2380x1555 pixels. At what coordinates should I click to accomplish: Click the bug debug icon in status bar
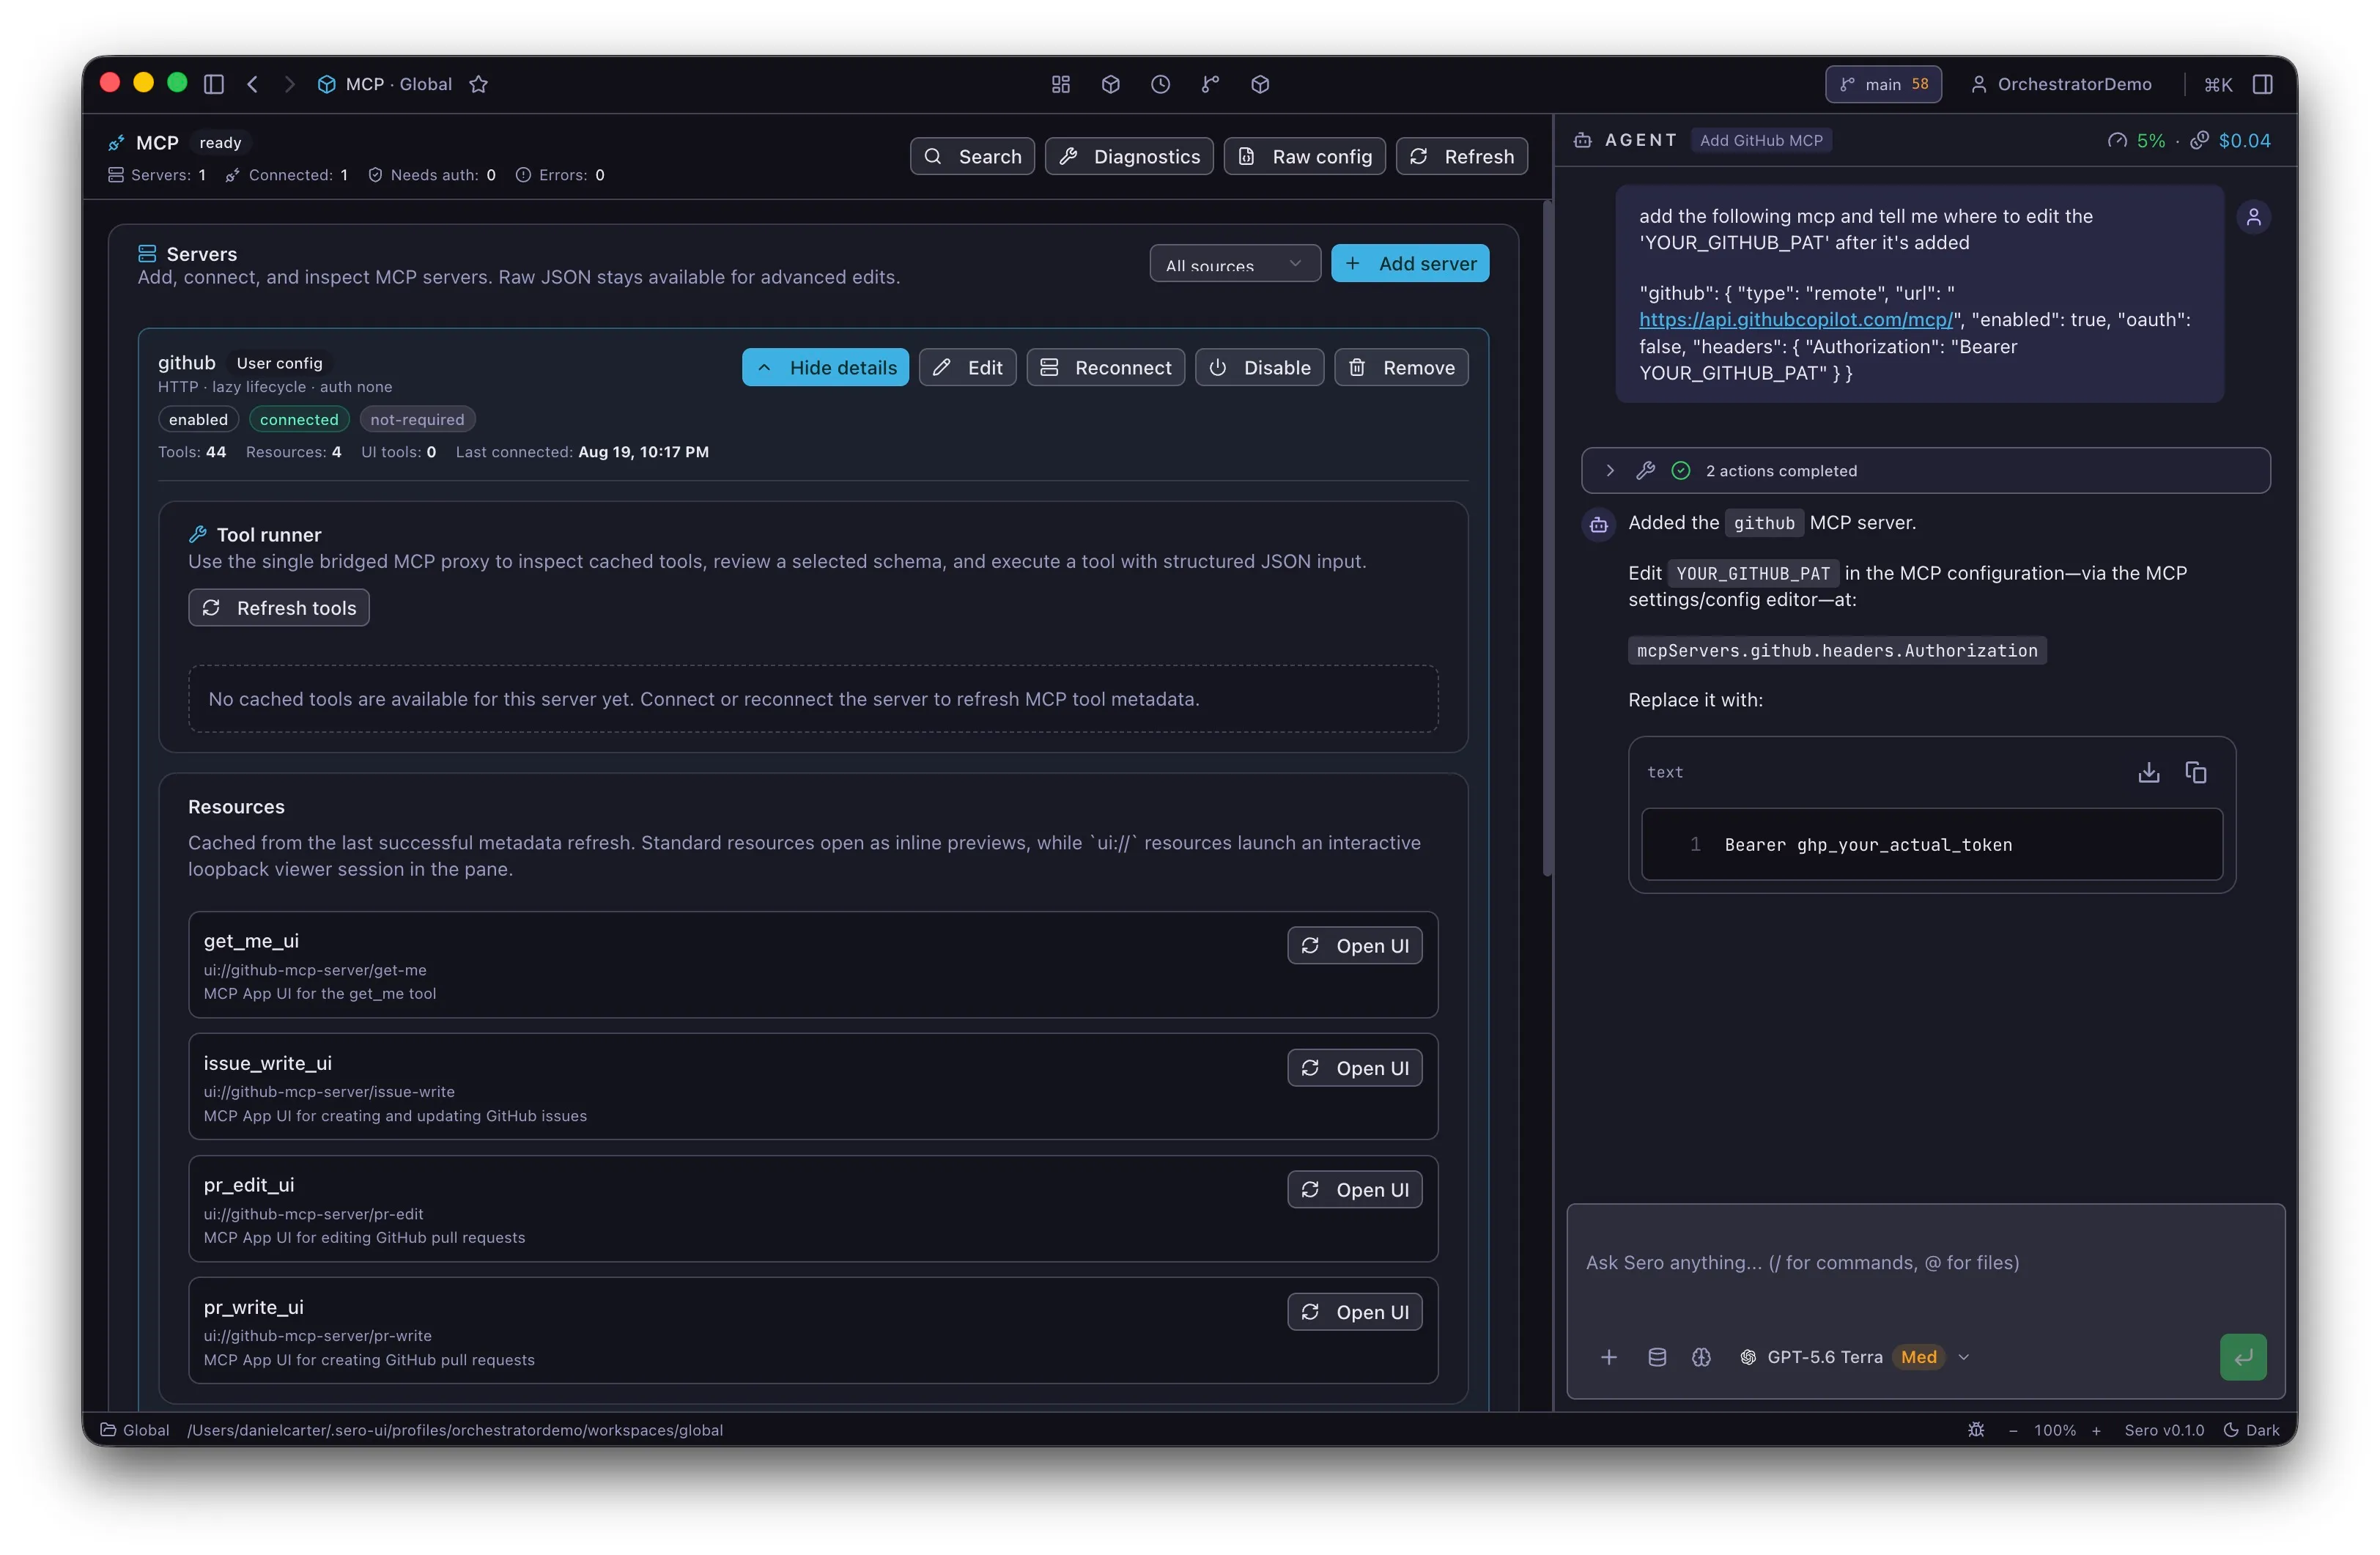[1976, 1431]
